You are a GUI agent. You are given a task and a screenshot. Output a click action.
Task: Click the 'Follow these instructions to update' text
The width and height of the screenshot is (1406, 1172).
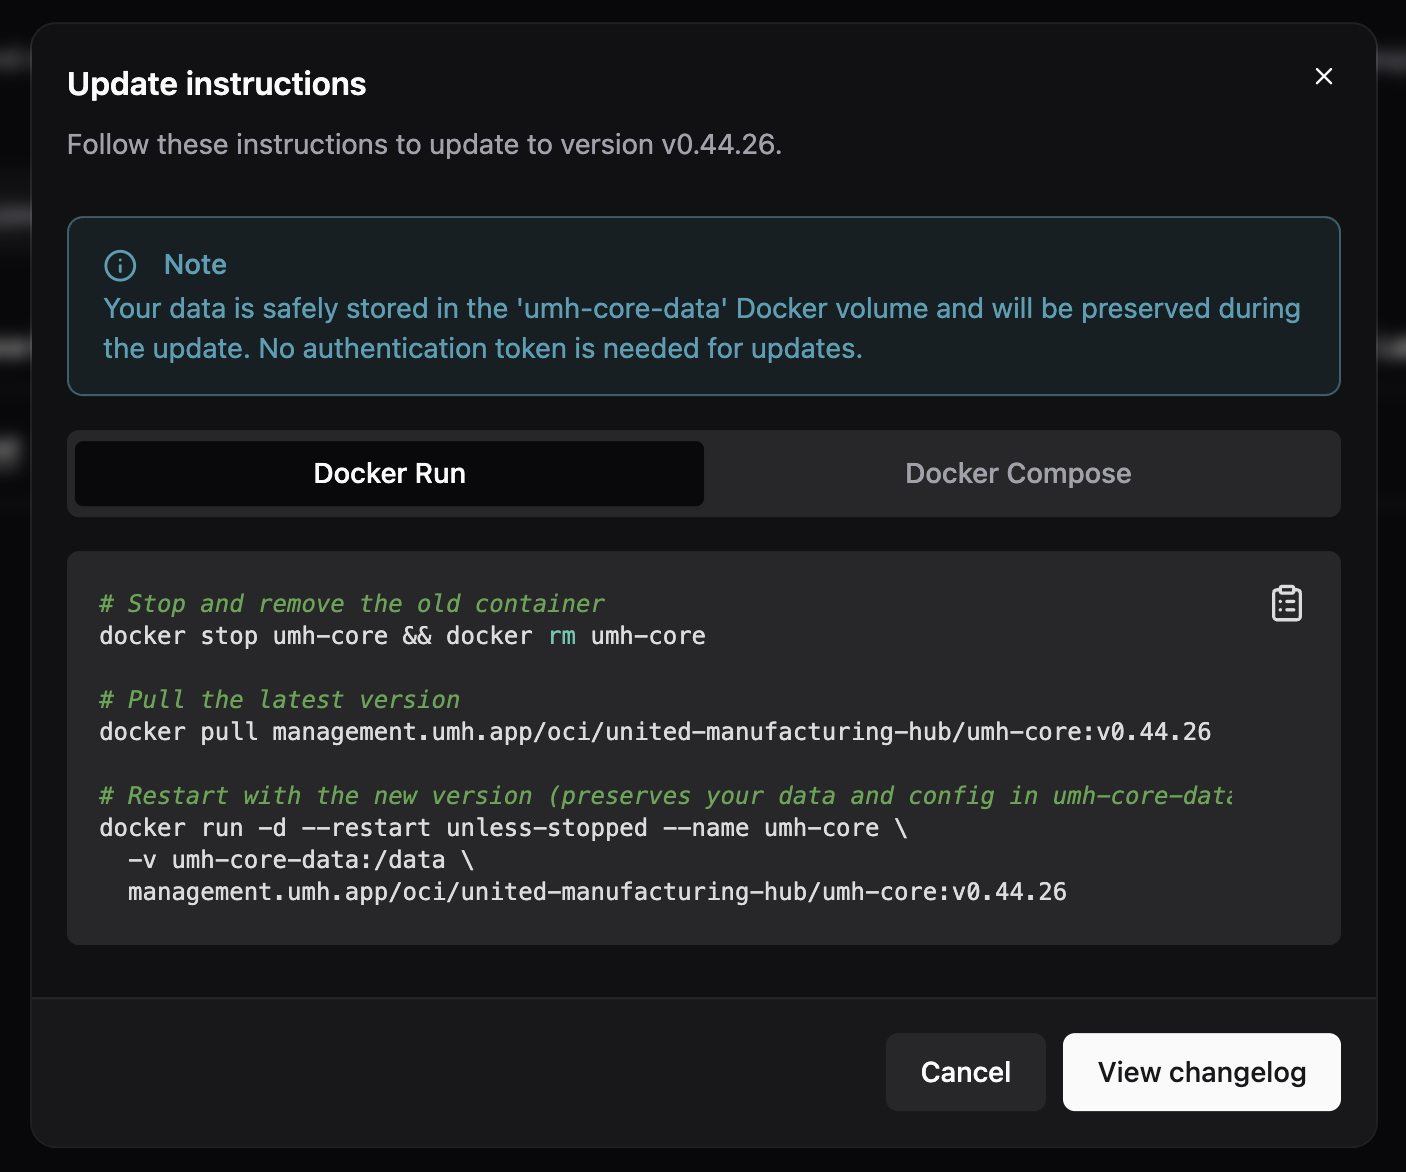click(x=424, y=145)
